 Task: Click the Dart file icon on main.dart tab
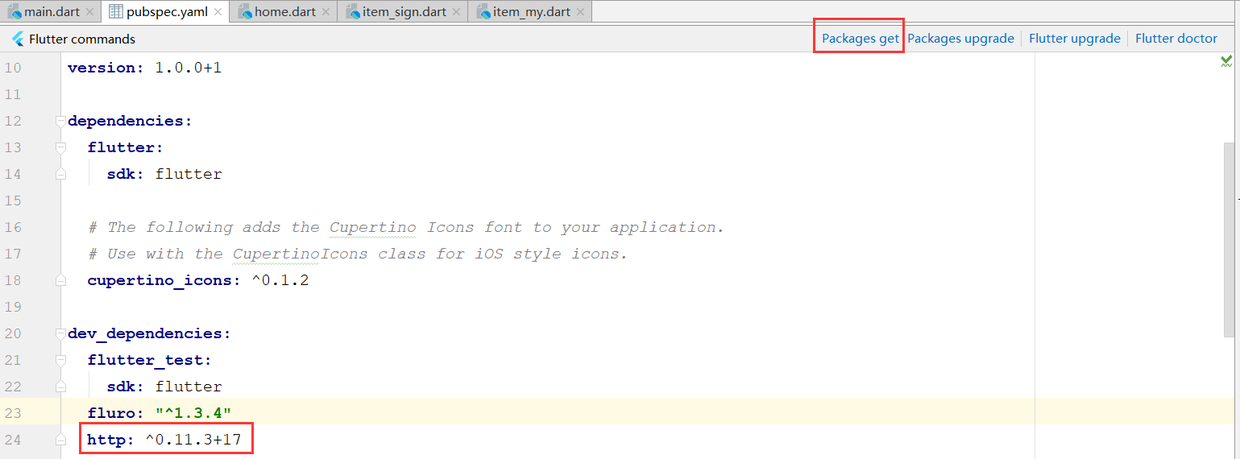[x=15, y=12]
